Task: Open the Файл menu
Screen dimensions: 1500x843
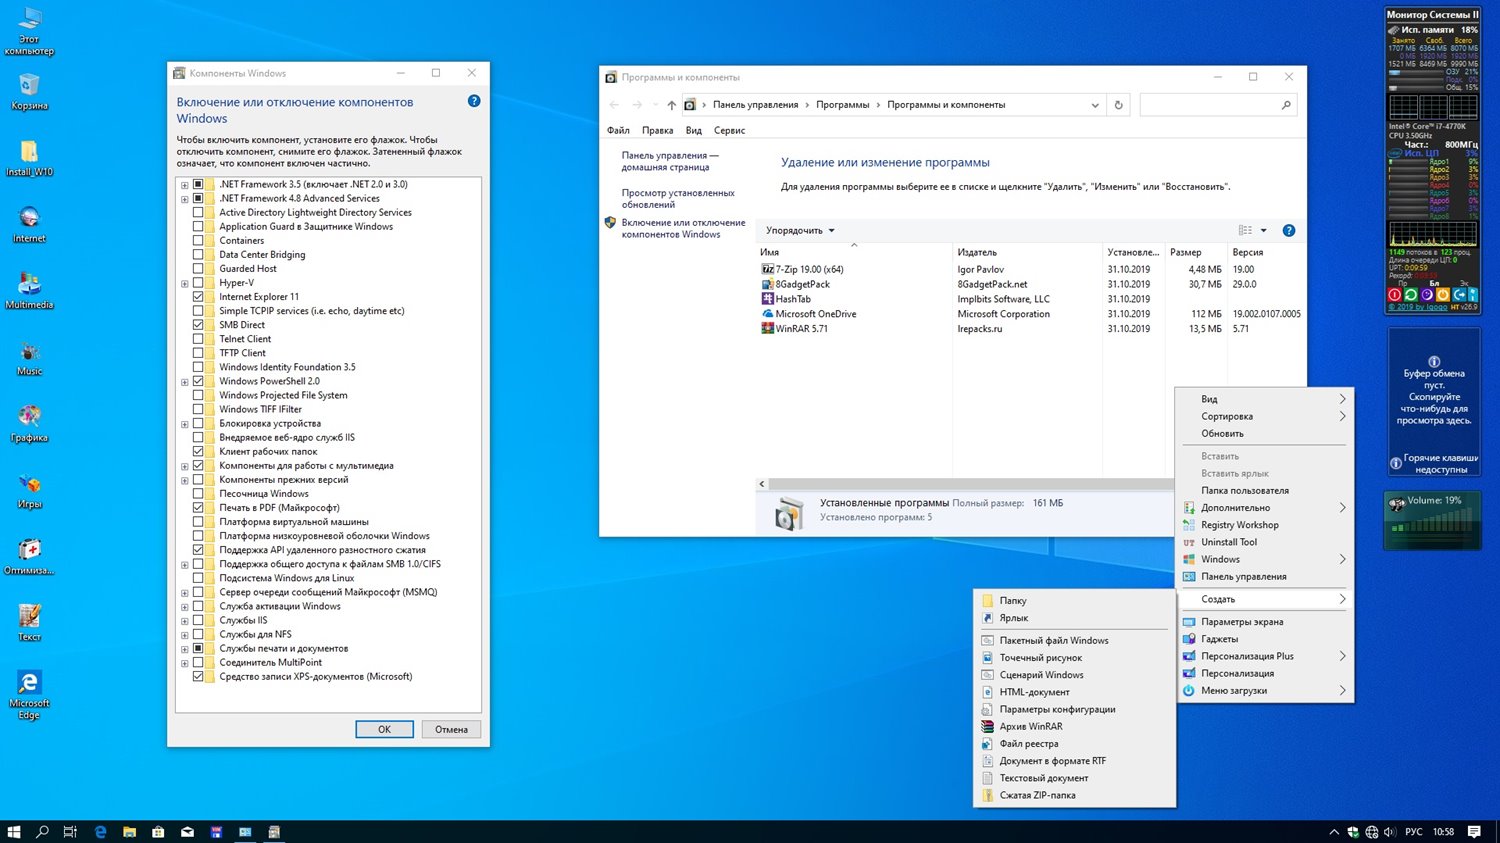Action: [x=618, y=130]
